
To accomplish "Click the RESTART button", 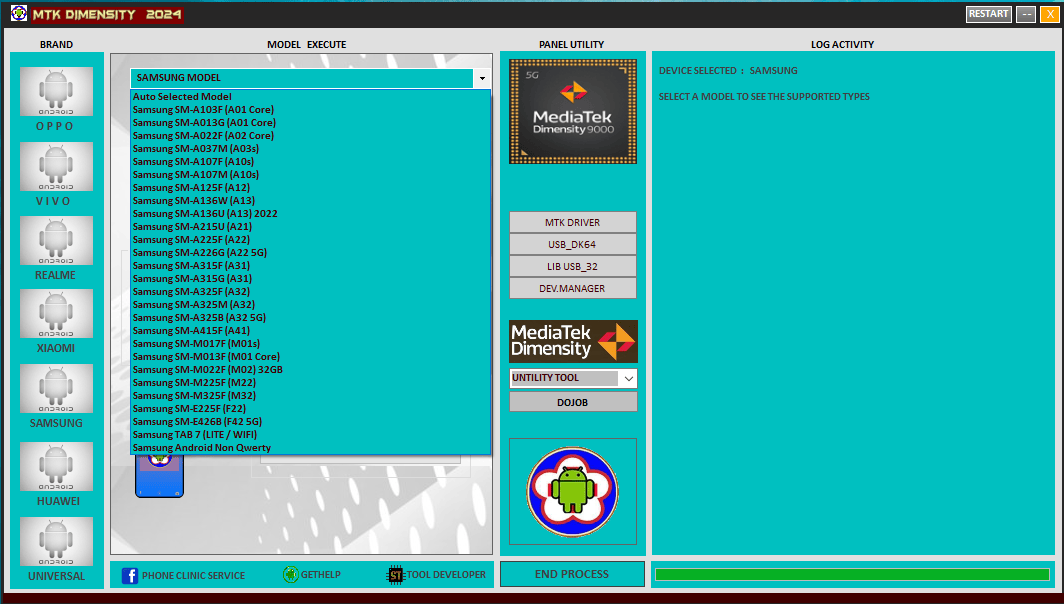I will coord(989,14).
